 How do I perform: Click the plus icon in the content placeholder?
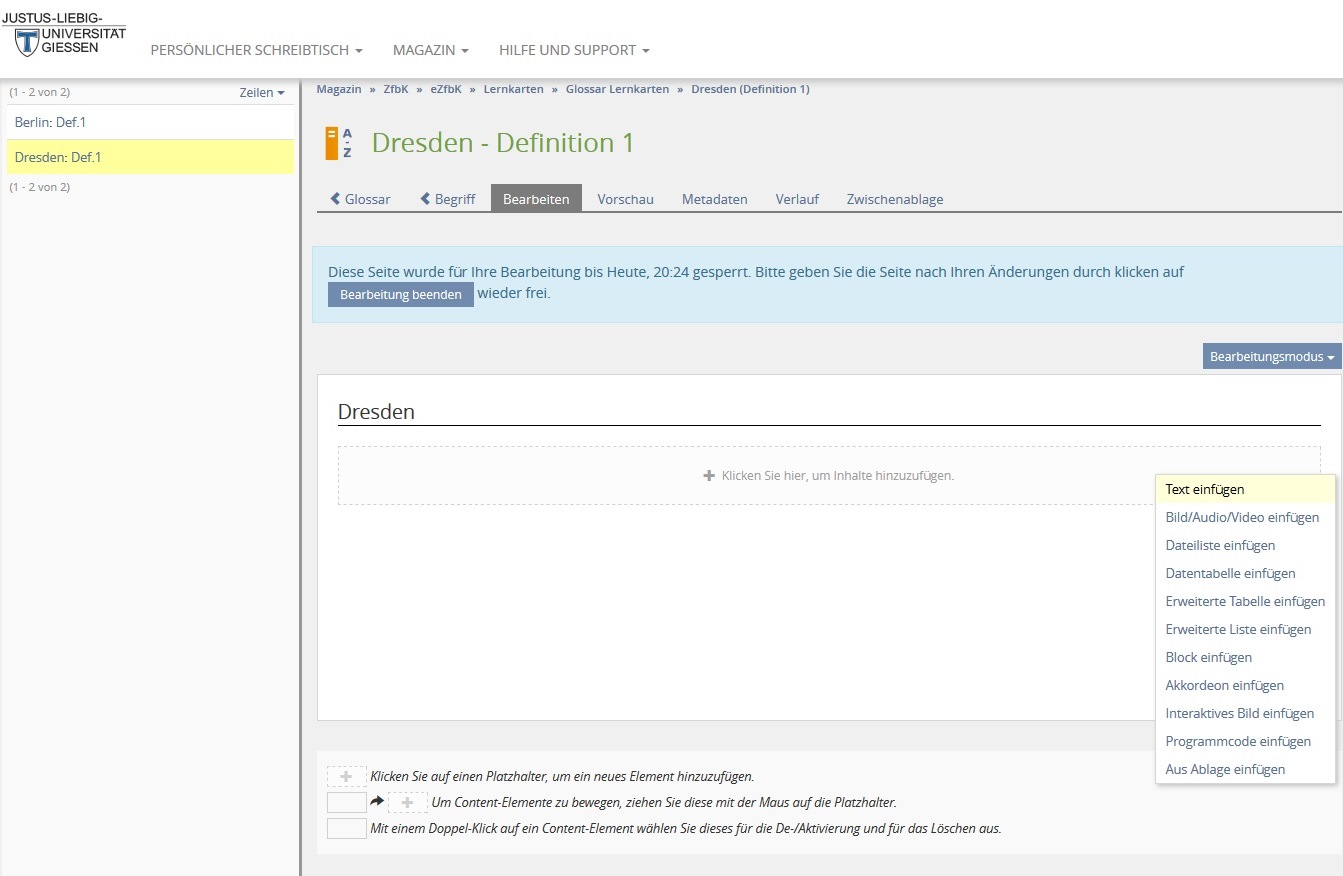click(x=709, y=476)
